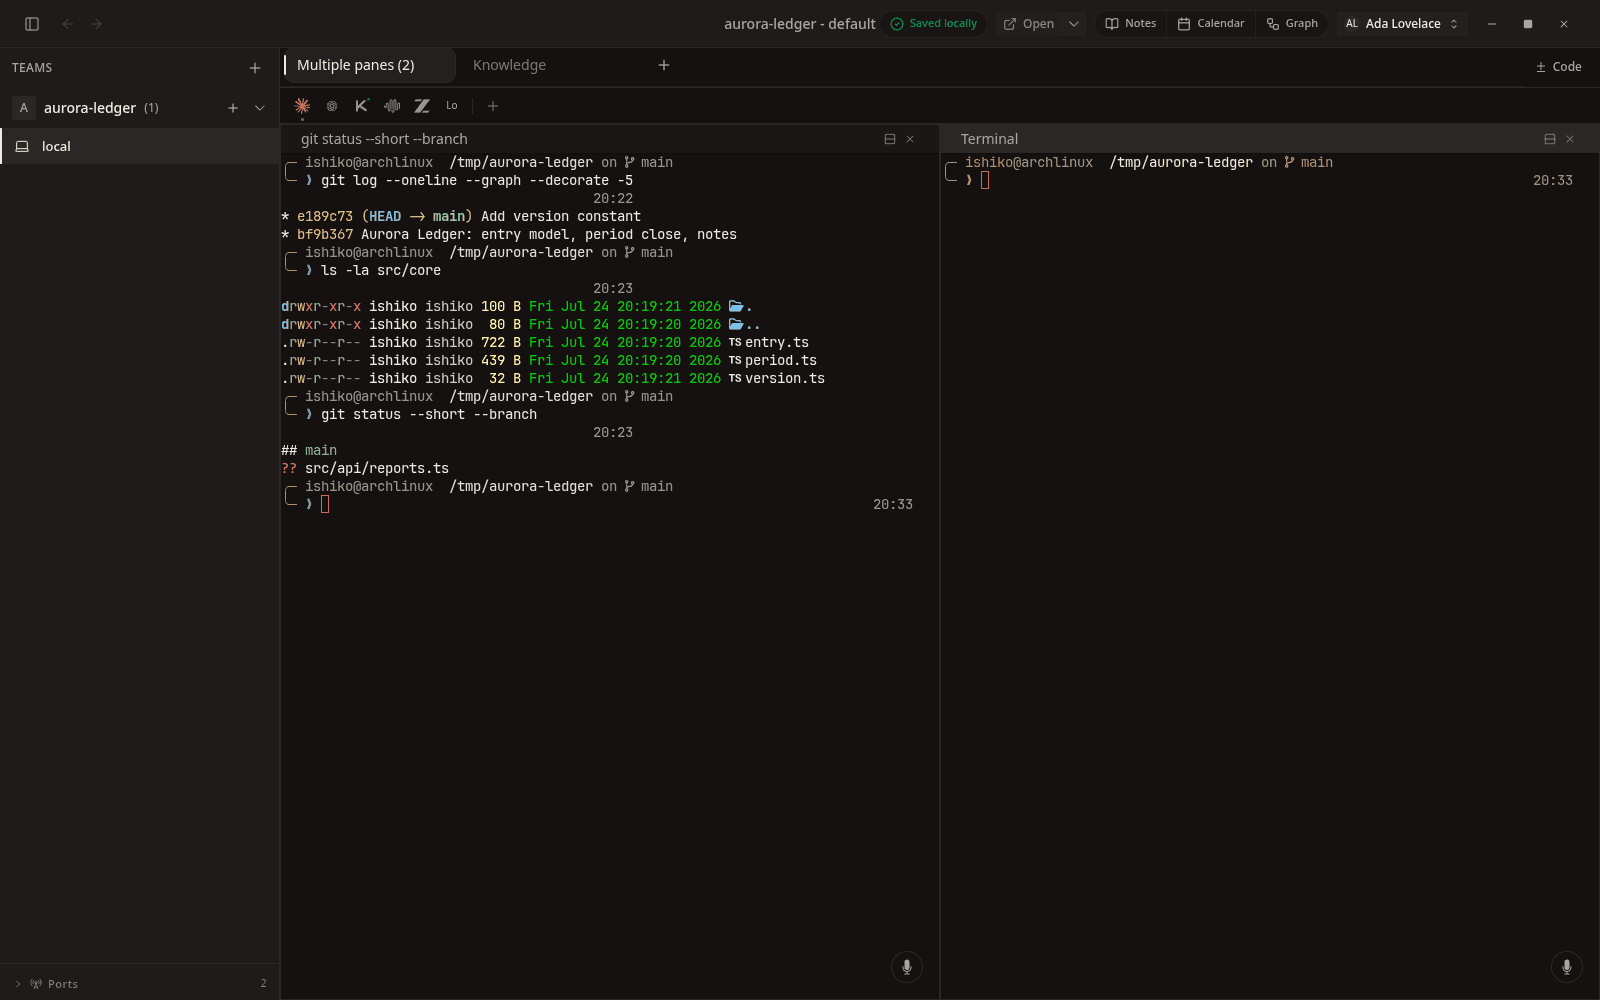Maximize the git status pane
This screenshot has width=1600, height=1000.
click(x=890, y=139)
